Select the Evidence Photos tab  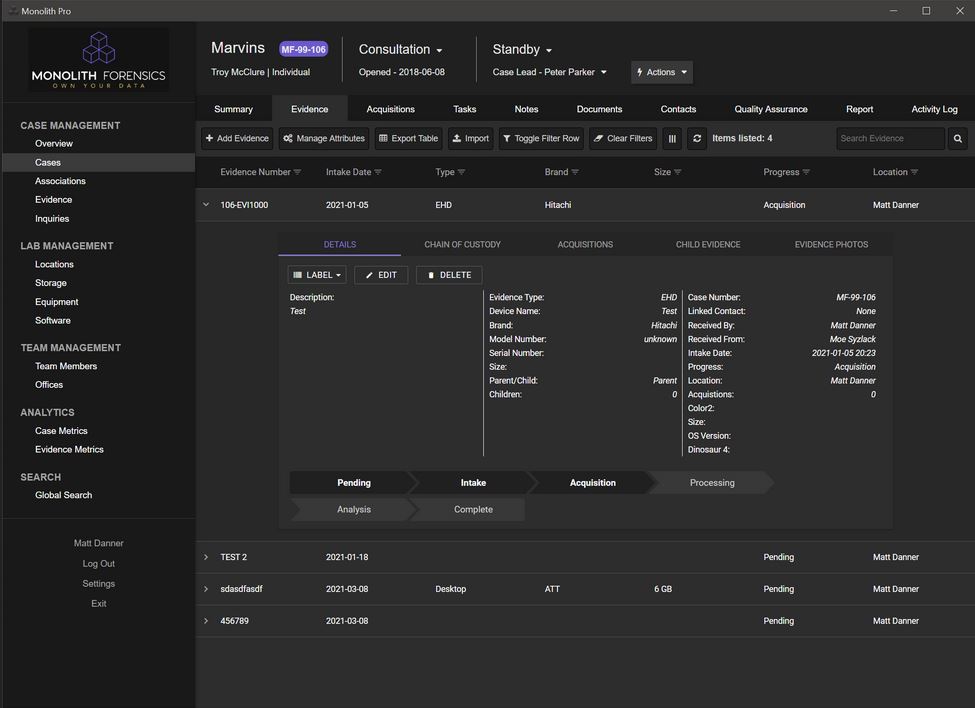click(831, 244)
